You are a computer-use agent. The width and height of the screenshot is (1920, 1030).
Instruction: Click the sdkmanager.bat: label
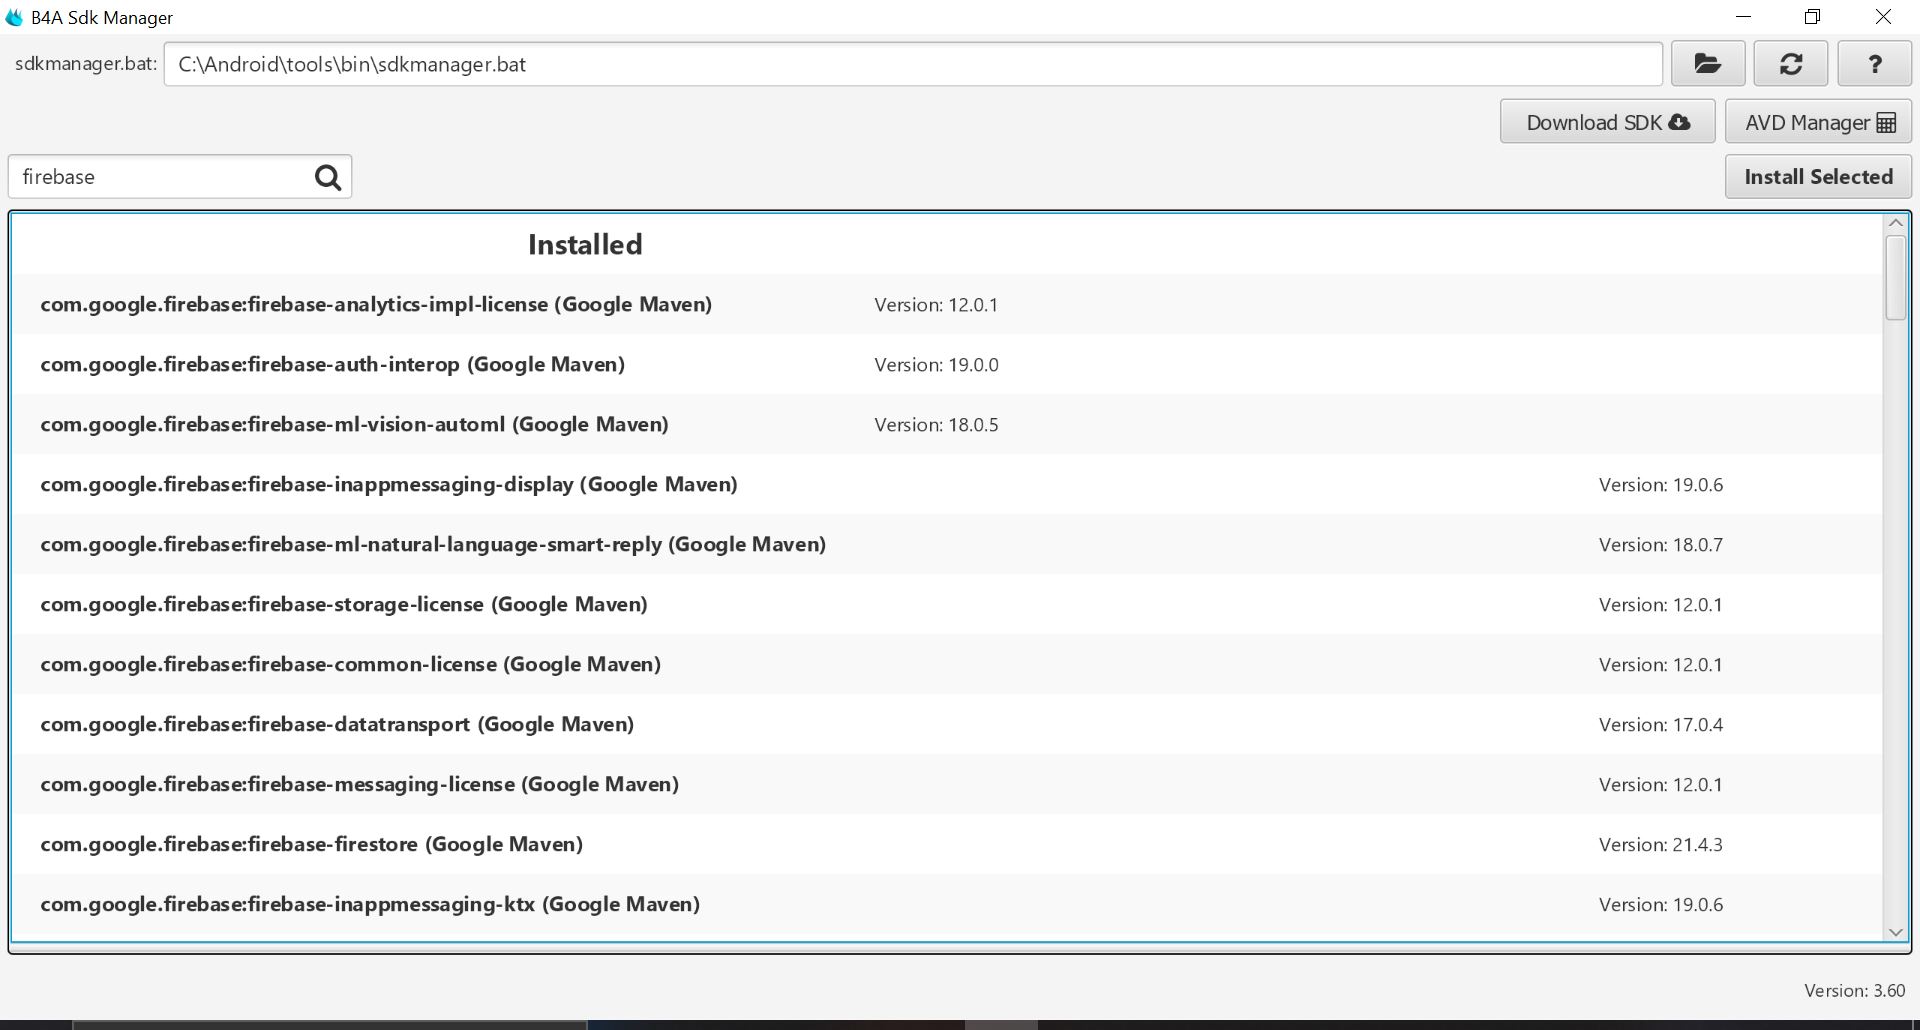tap(86, 64)
